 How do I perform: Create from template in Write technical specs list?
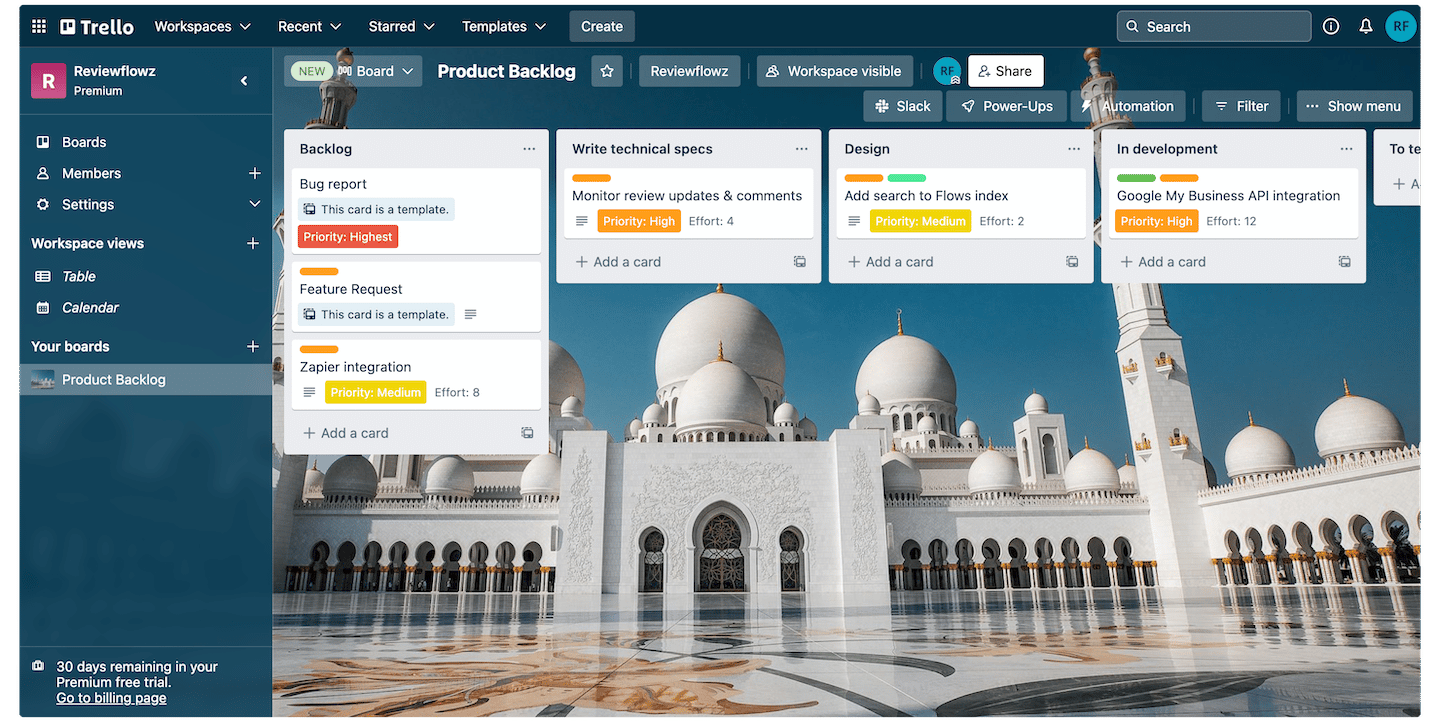tap(800, 262)
